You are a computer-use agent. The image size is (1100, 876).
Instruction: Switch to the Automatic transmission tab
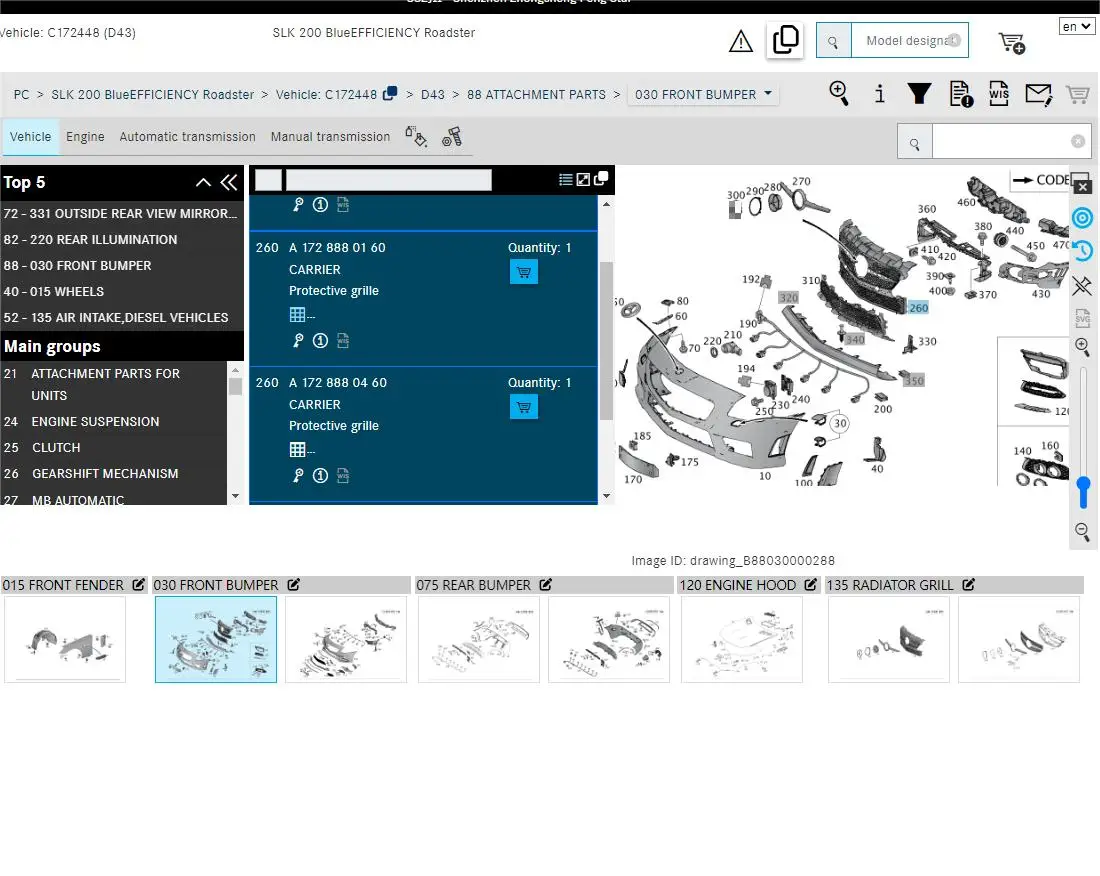(187, 137)
